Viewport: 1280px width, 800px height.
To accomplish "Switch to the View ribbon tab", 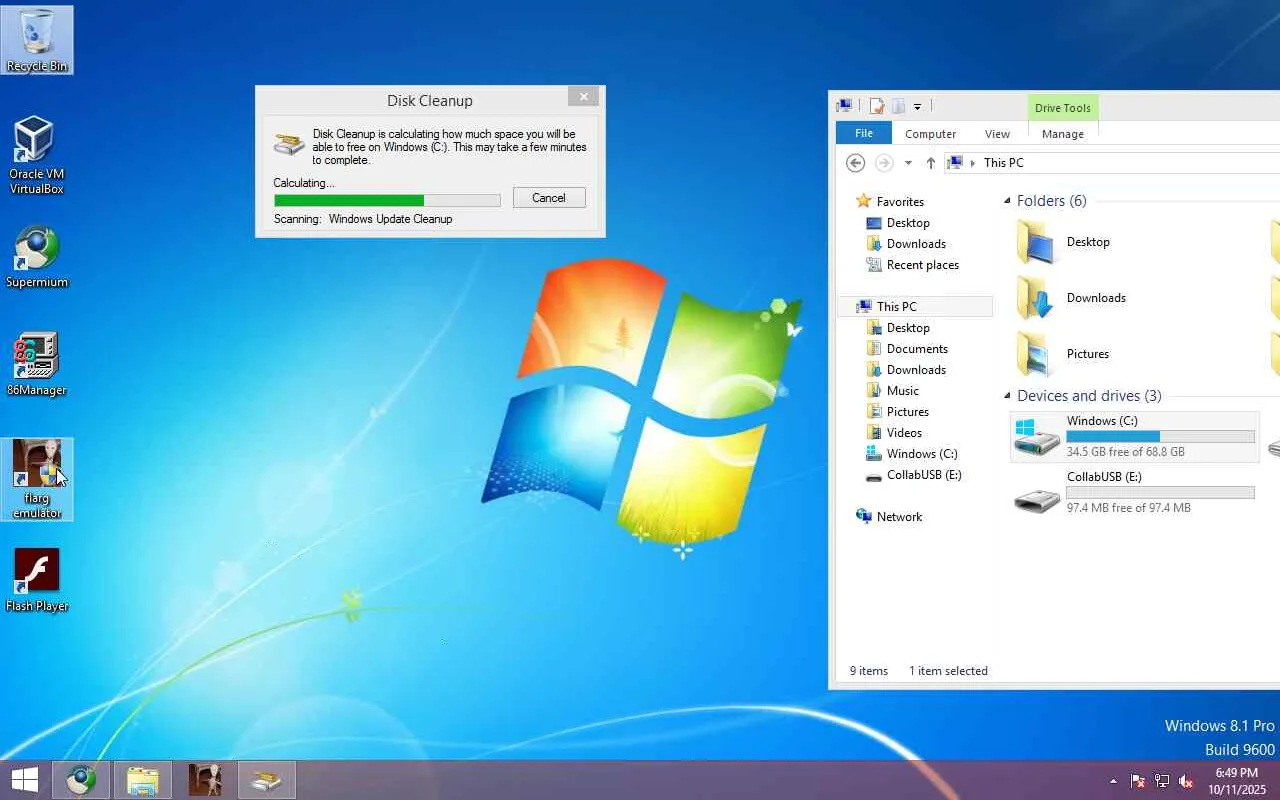I will [997, 134].
